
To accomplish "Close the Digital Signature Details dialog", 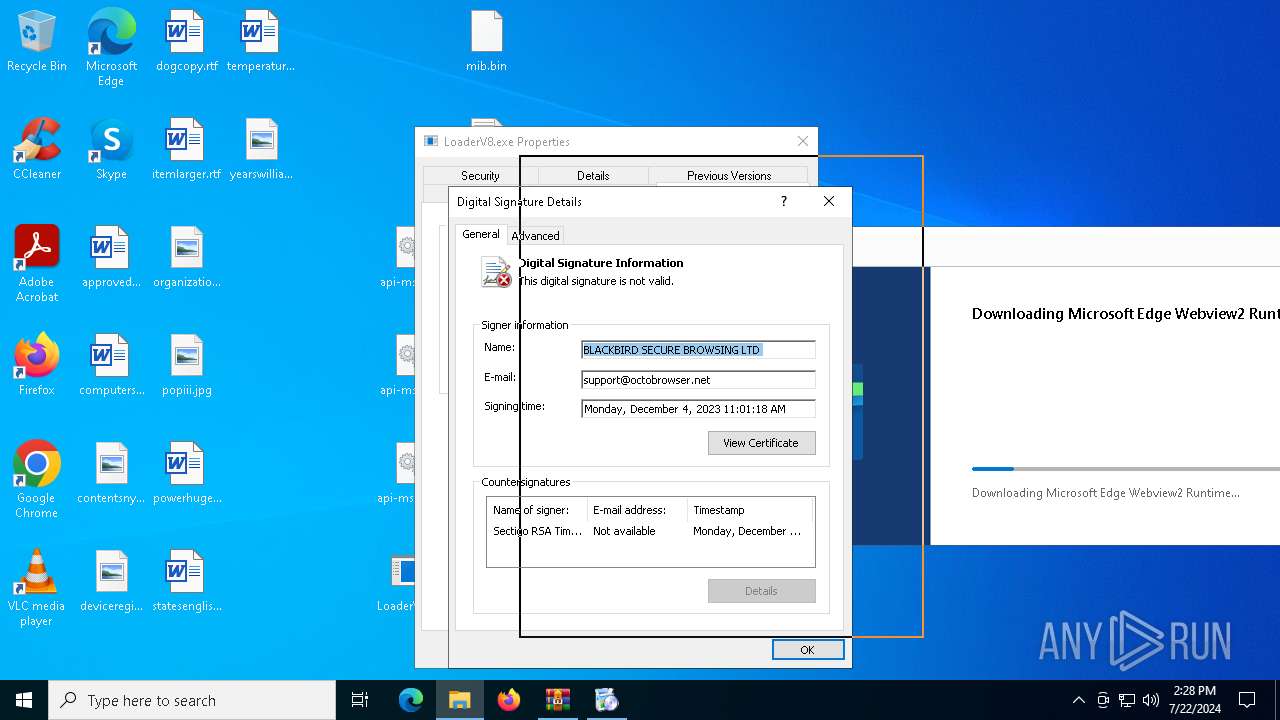I will [x=829, y=201].
